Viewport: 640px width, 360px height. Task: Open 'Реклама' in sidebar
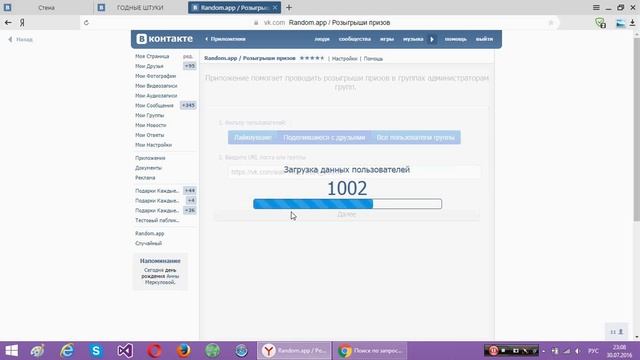(x=145, y=178)
